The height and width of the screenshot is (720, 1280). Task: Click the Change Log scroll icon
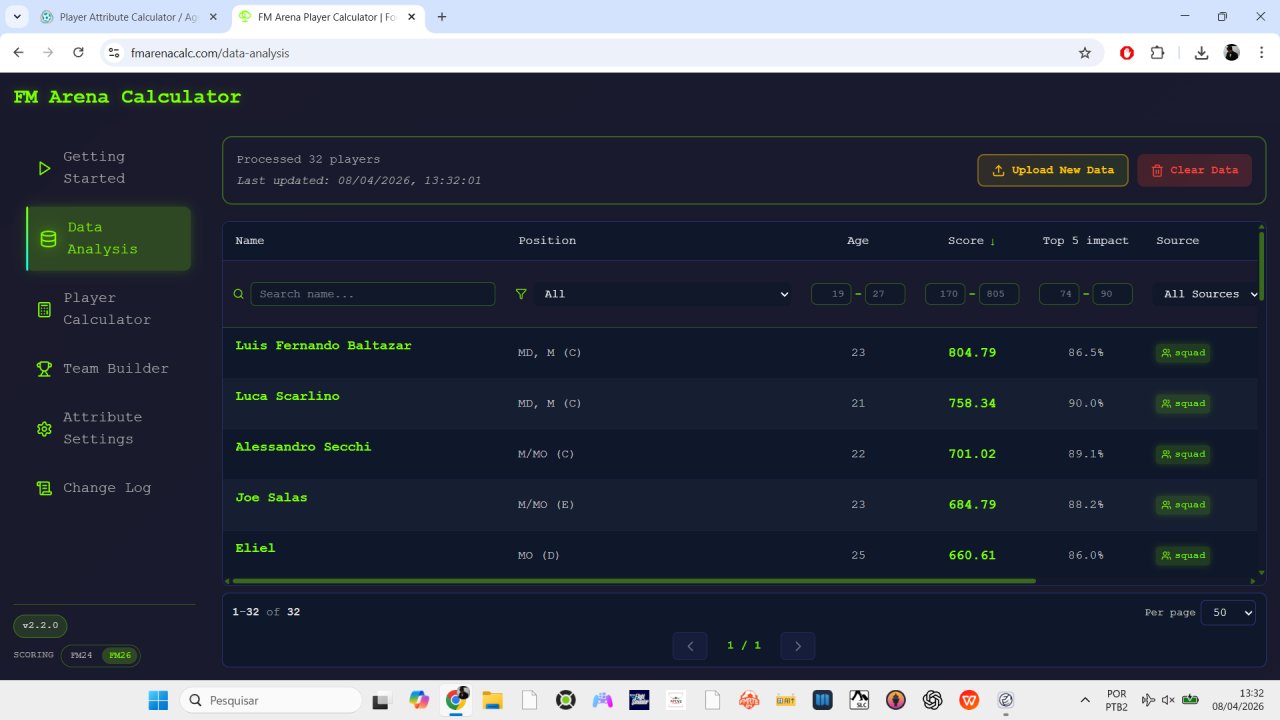pyautogui.click(x=44, y=488)
